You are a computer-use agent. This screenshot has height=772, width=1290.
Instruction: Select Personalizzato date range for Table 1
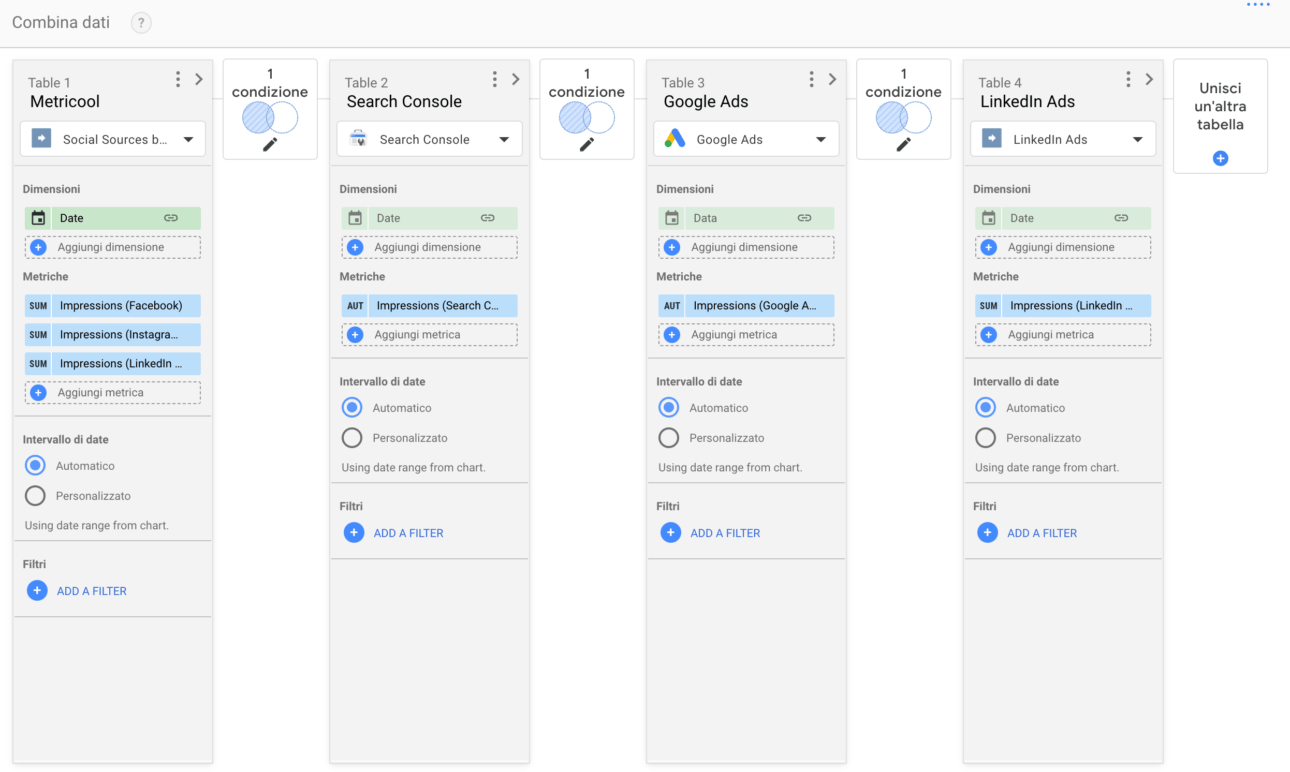[x=35, y=496]
